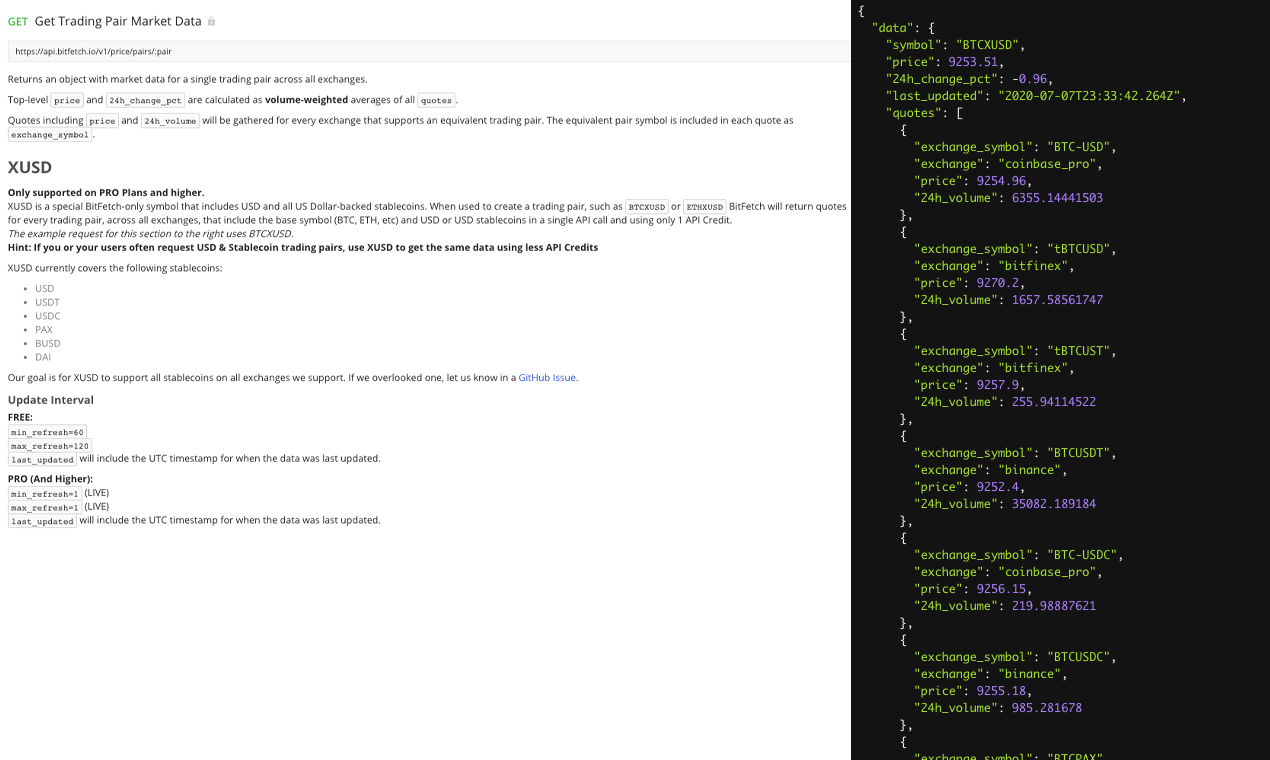Select the JSON 24h_change_pct value -0.96
This screenshot has width=1270, height=760.
point(1031,79)
